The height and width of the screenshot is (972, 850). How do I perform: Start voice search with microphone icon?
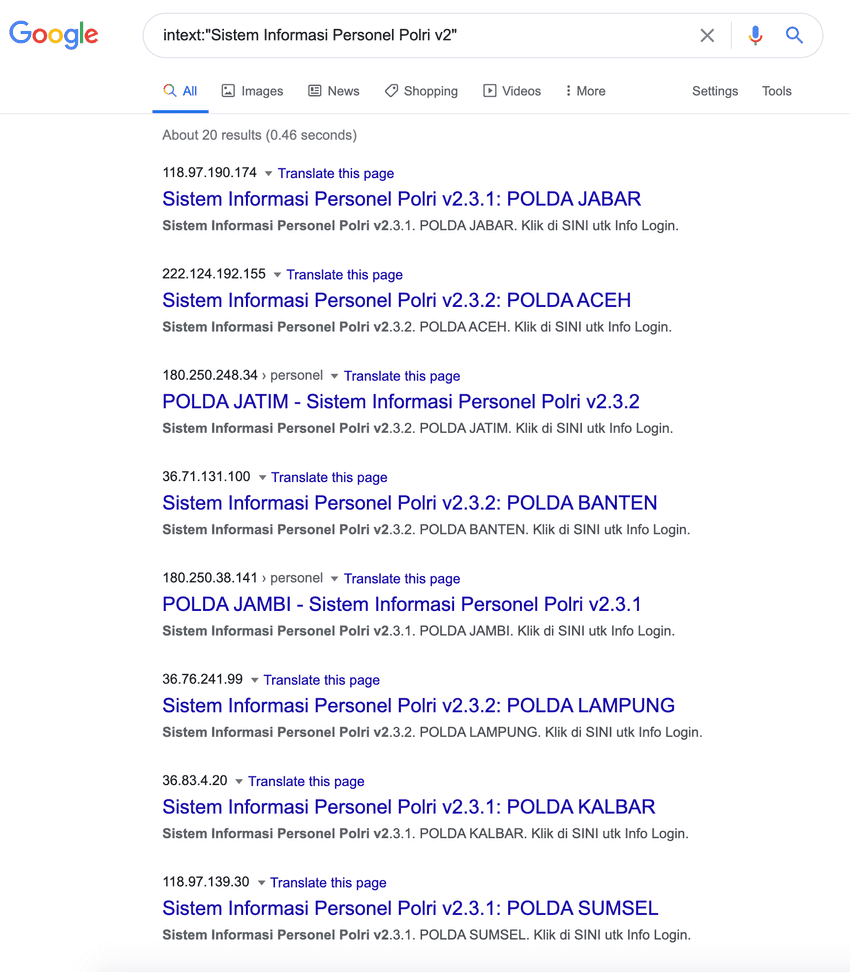pyautogui.click(x=755, y=36)
